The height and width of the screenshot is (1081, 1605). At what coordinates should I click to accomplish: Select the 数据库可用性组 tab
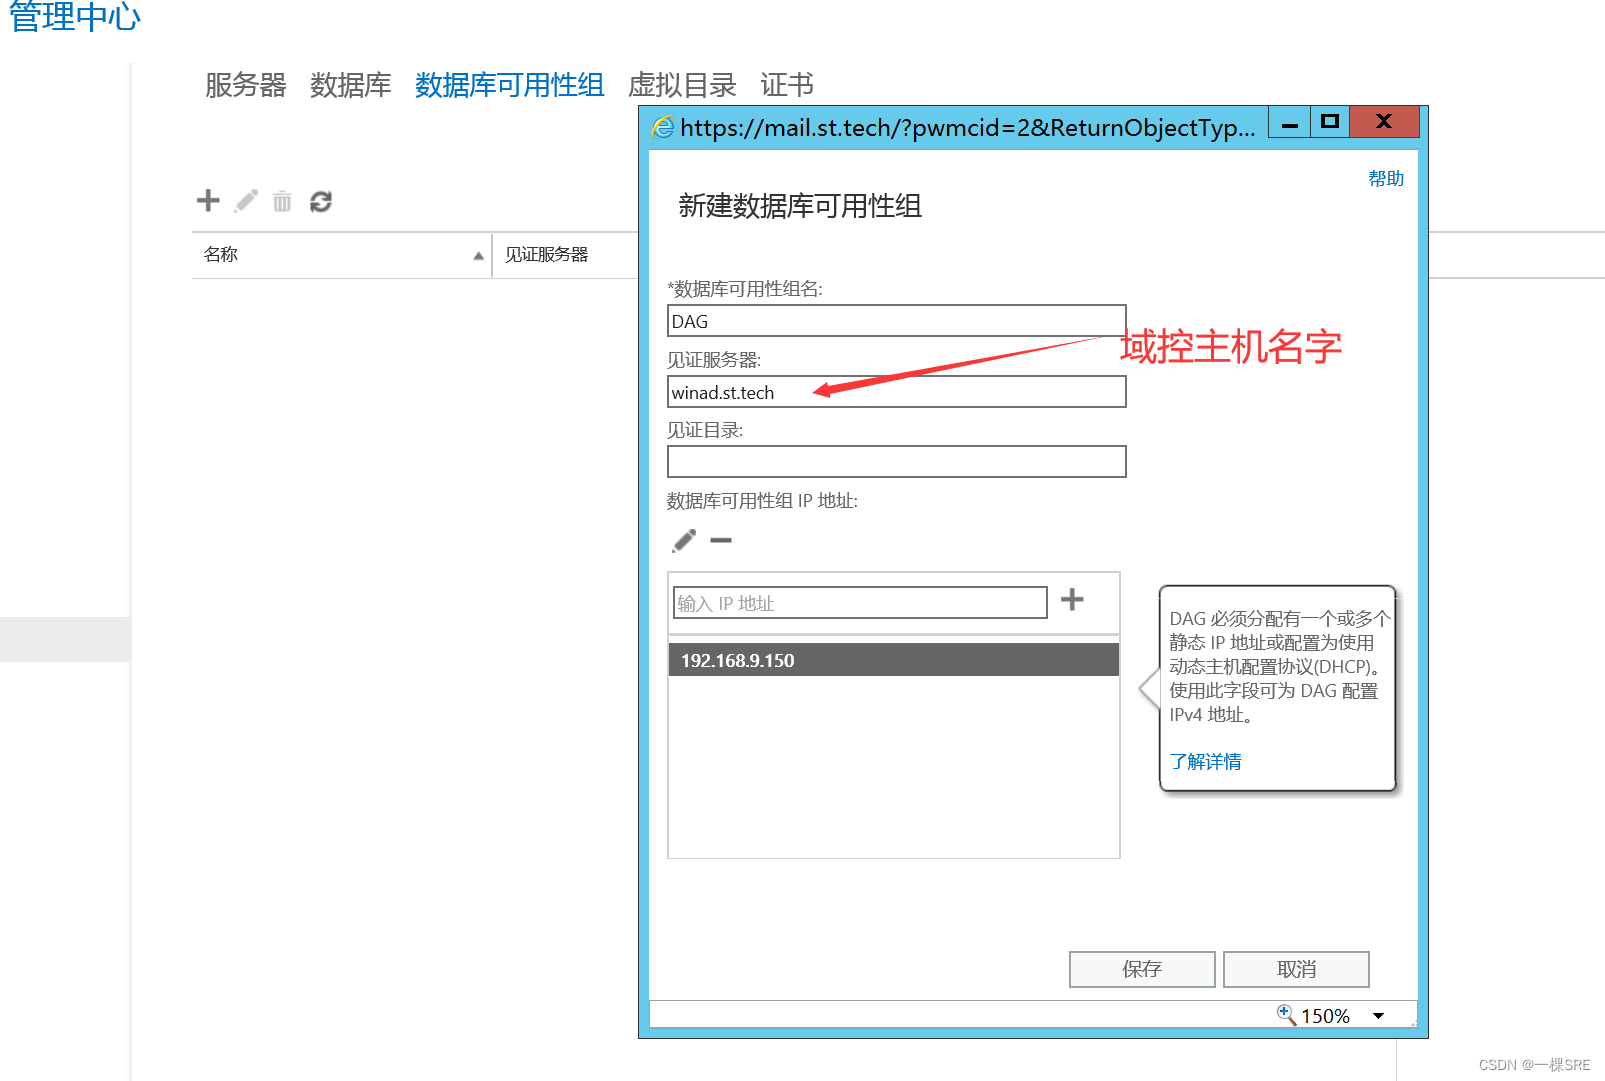[x=510, y=85]
